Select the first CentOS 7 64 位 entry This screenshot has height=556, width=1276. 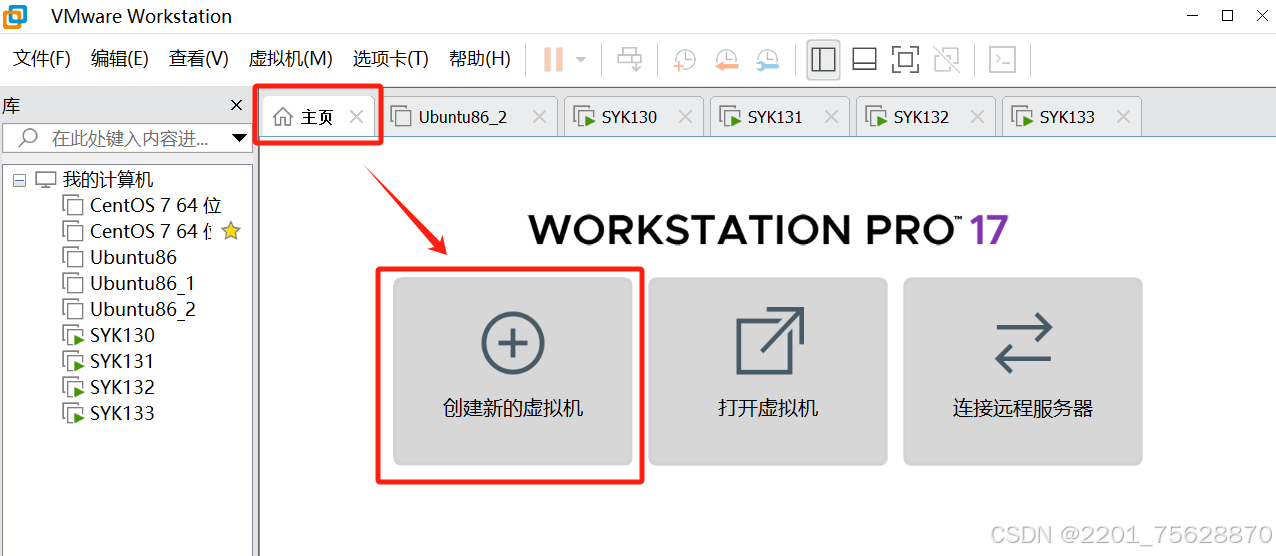click(x=155, y=205)
